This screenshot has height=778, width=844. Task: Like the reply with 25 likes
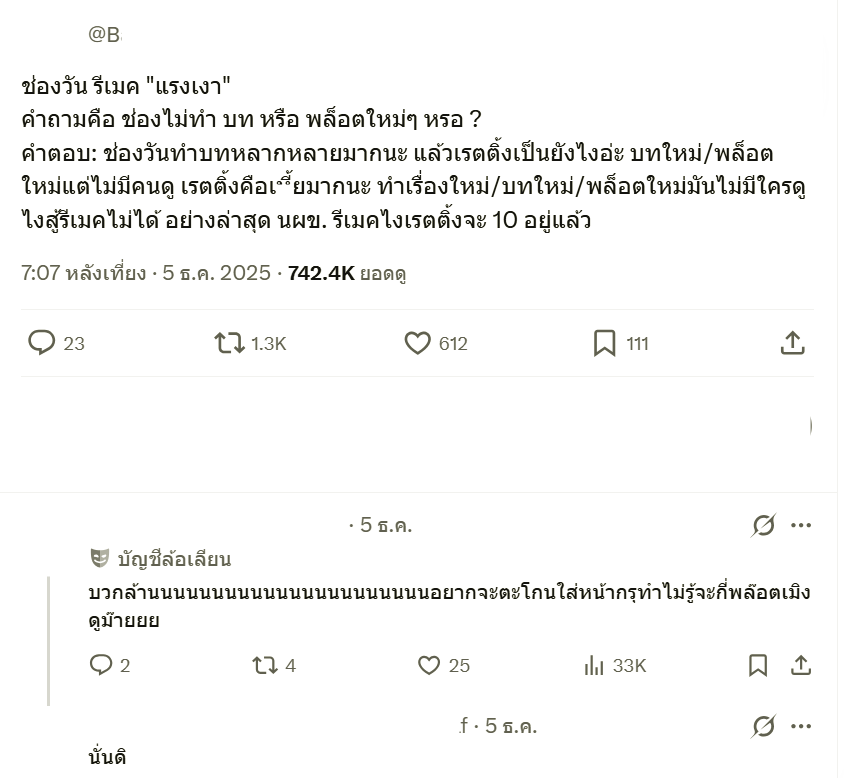(429, 665)
